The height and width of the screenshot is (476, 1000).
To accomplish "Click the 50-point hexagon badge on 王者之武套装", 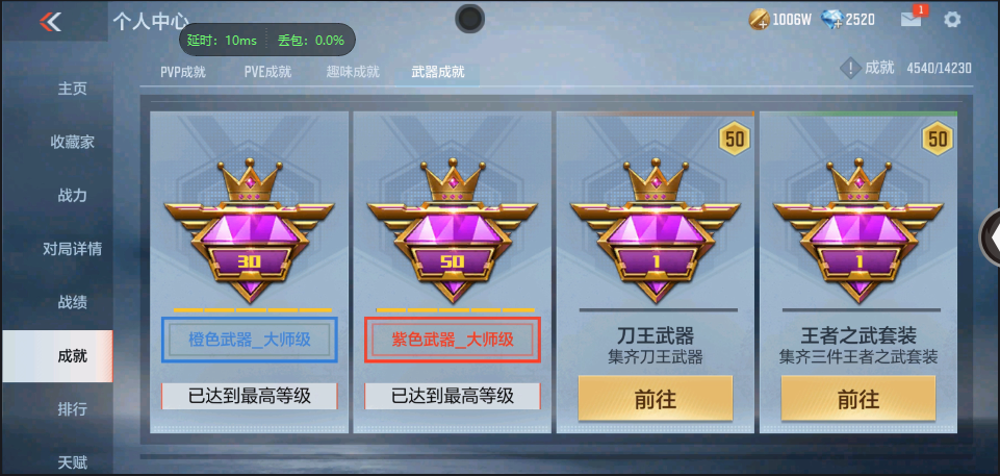I will click(x=938, y=138).
